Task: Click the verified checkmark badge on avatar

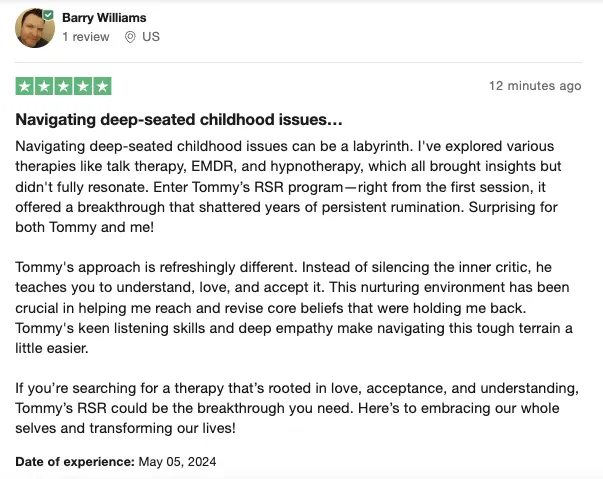Action: [x=48, y=15]
